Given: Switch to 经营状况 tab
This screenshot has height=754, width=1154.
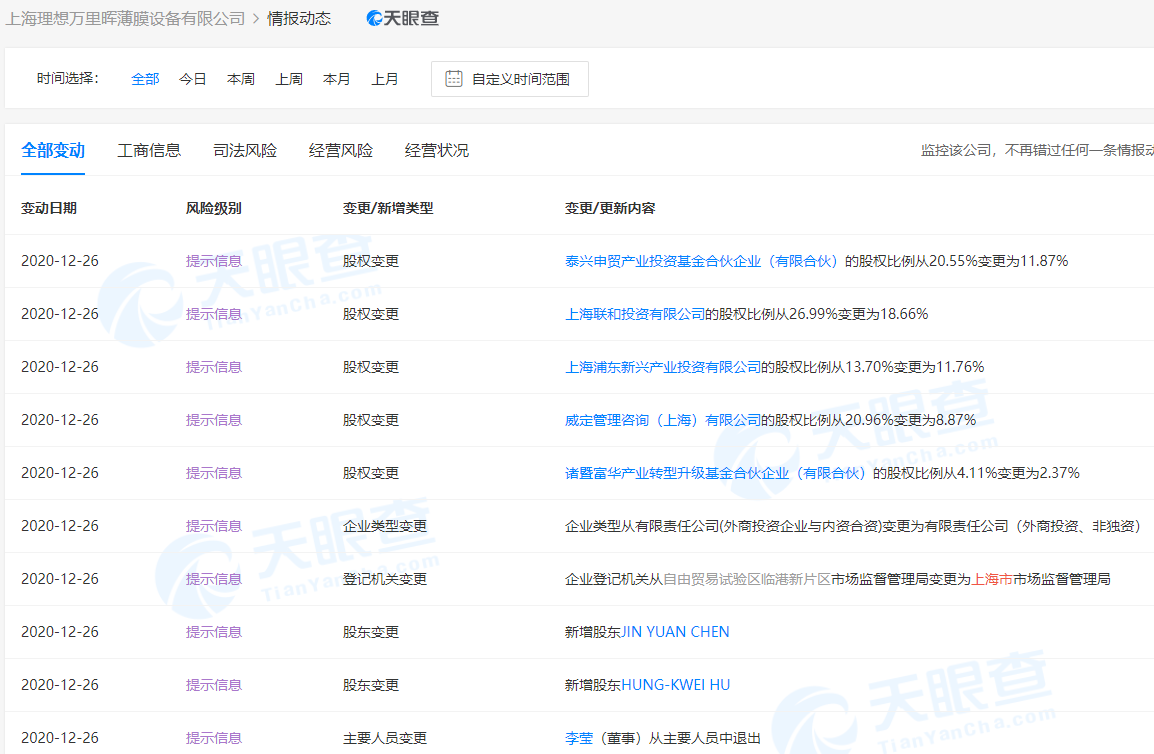Looking at the screenshot, I should tap(436, 150).
